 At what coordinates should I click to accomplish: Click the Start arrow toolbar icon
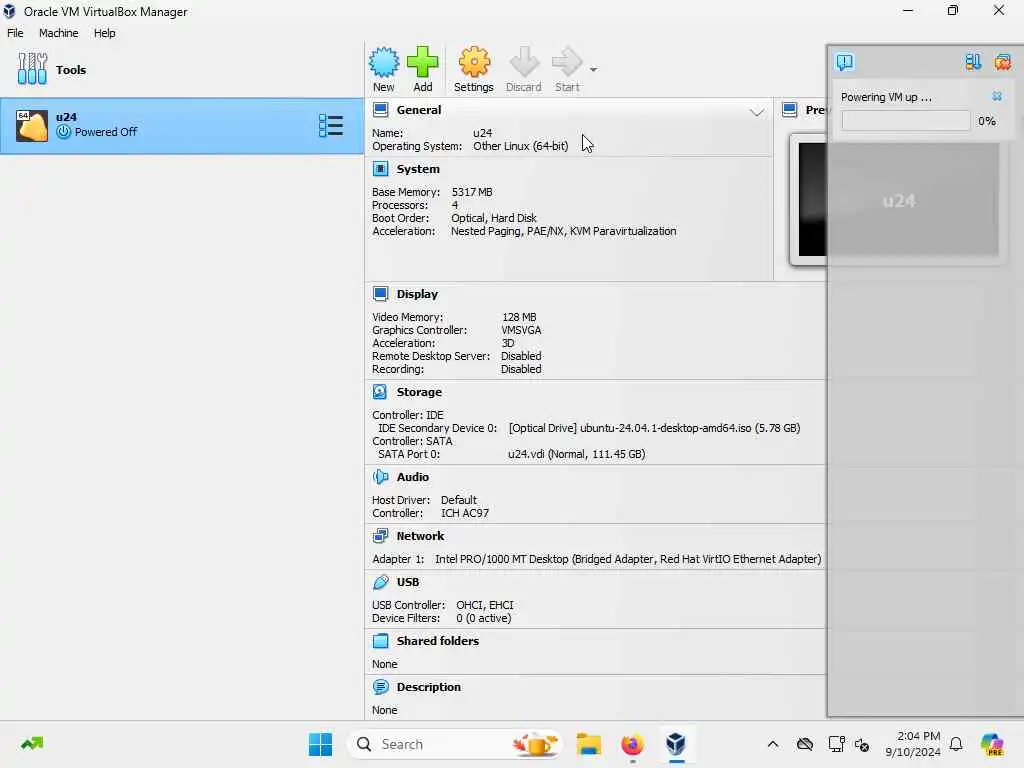click(567, 63)
